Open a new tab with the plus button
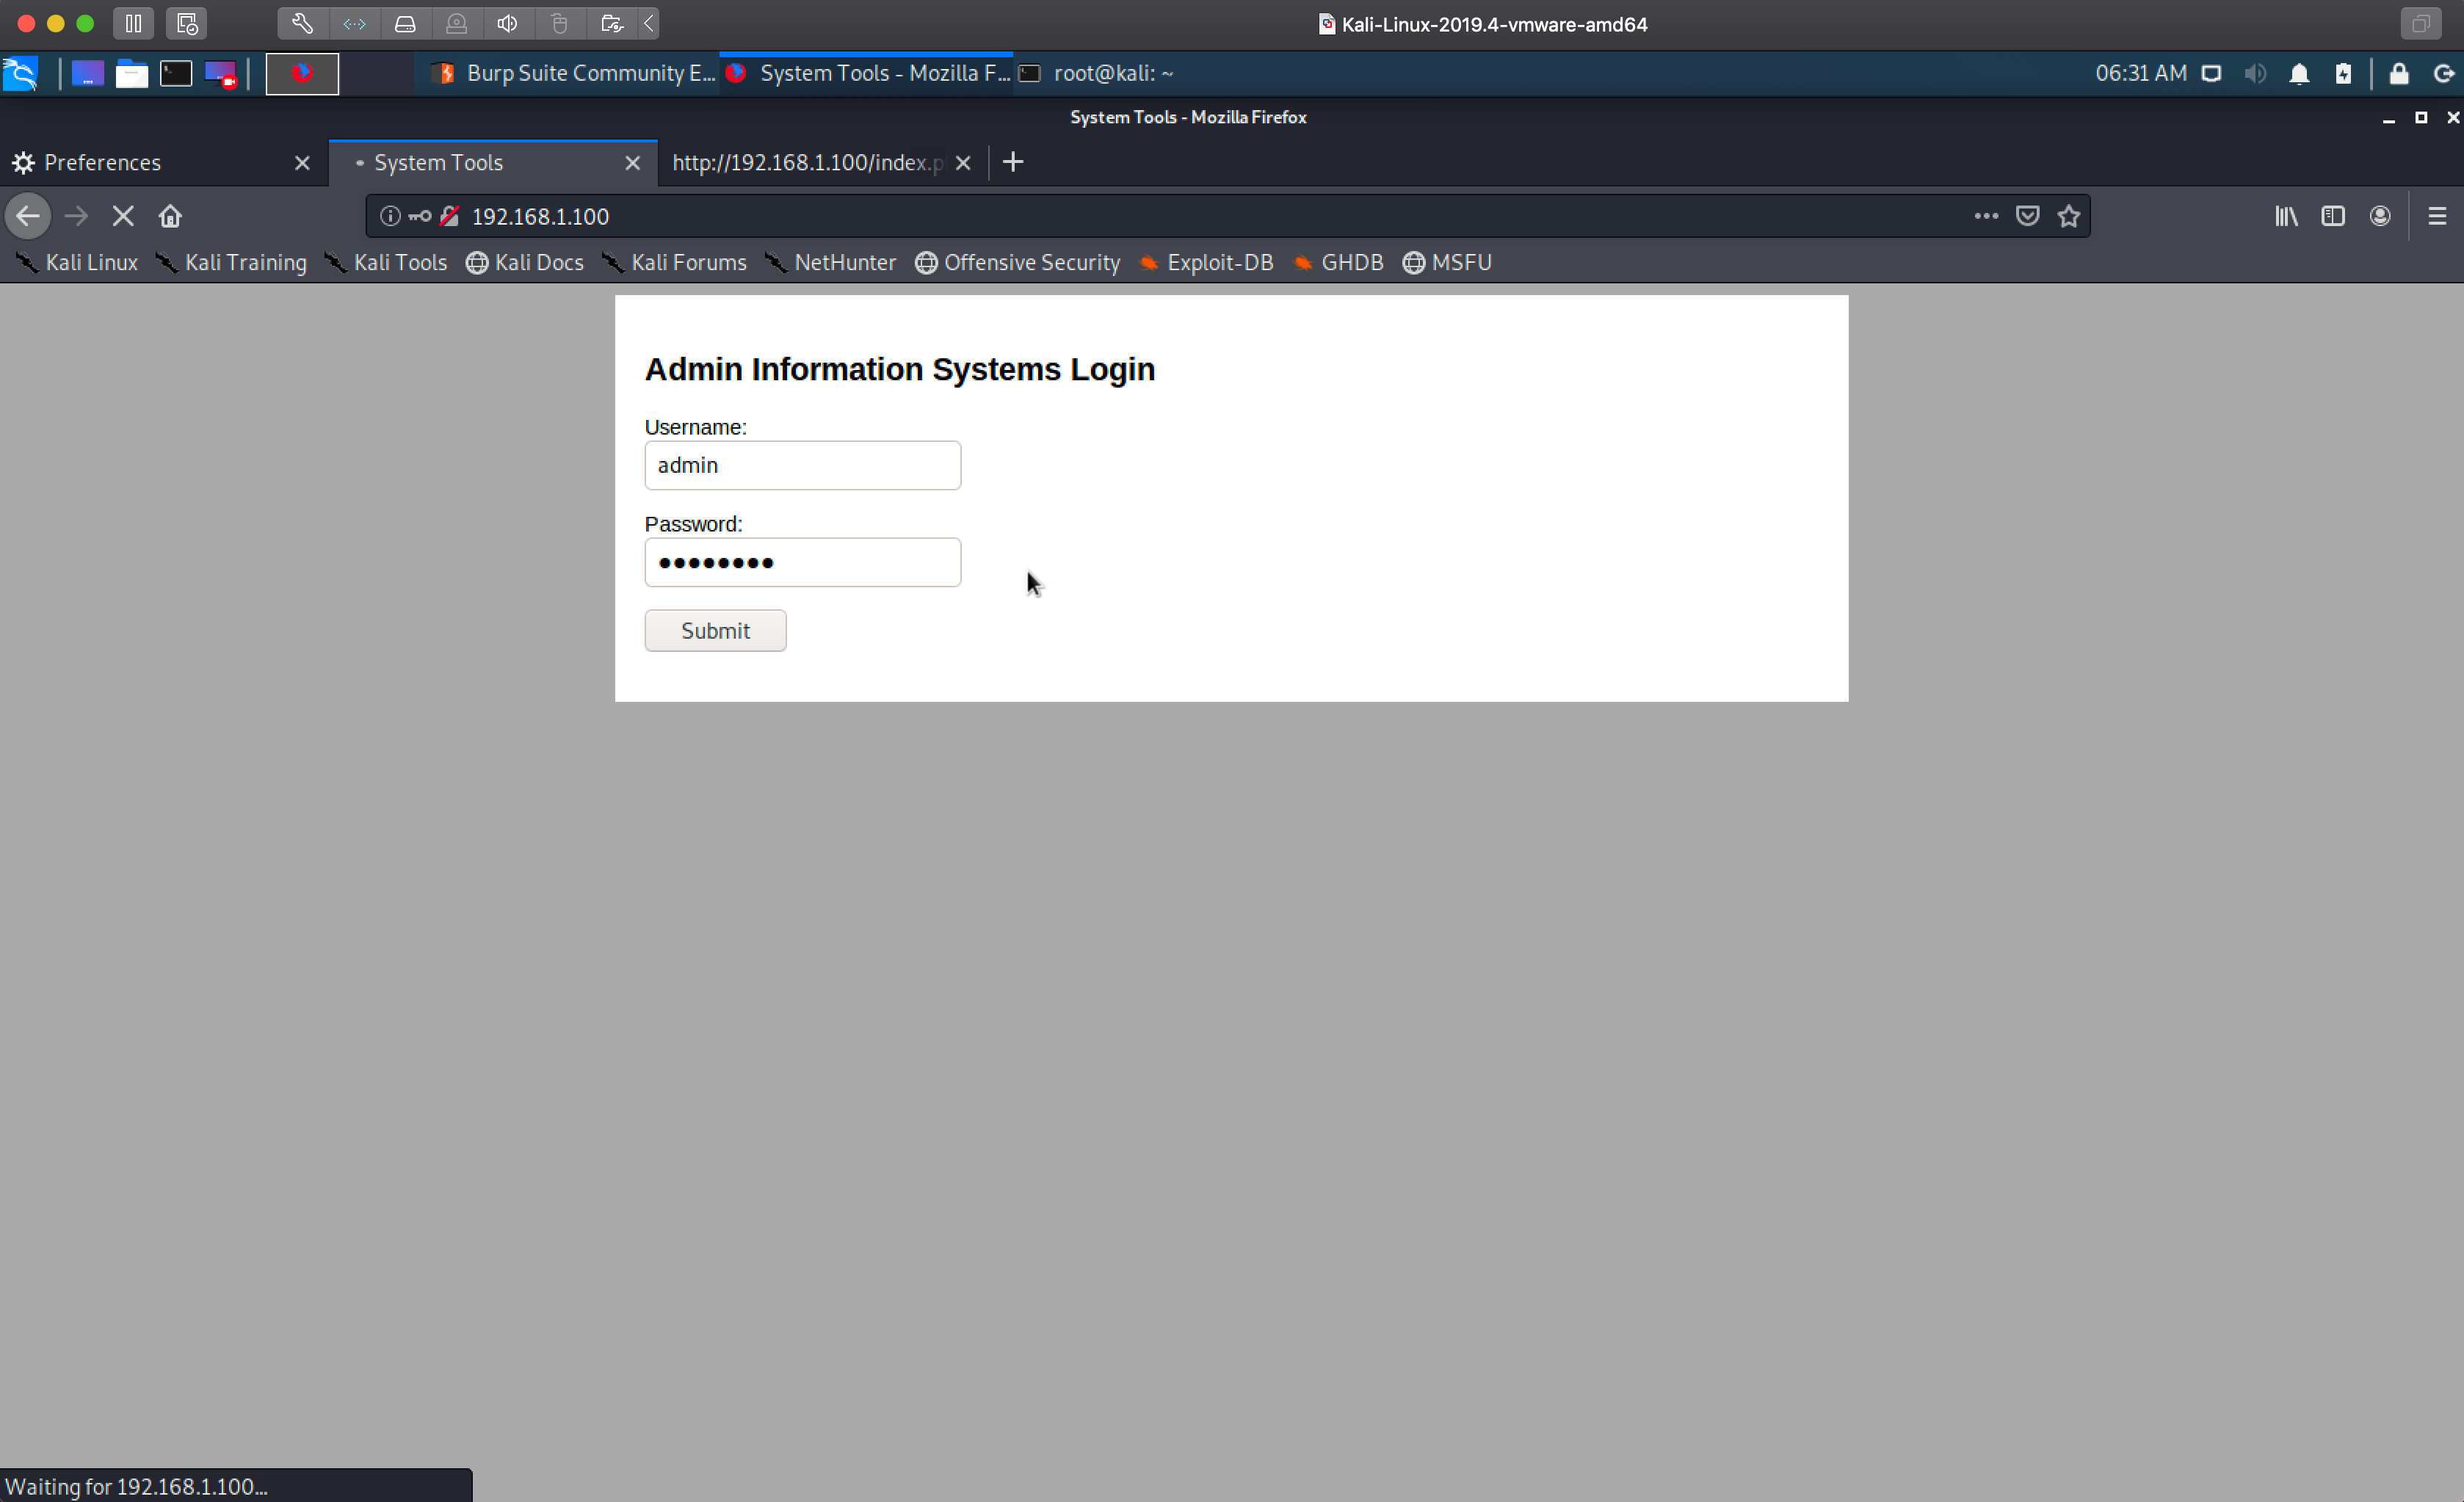Image resolution: width=2464 pixels, height=1502 pixels. (x=1013, y=162)
